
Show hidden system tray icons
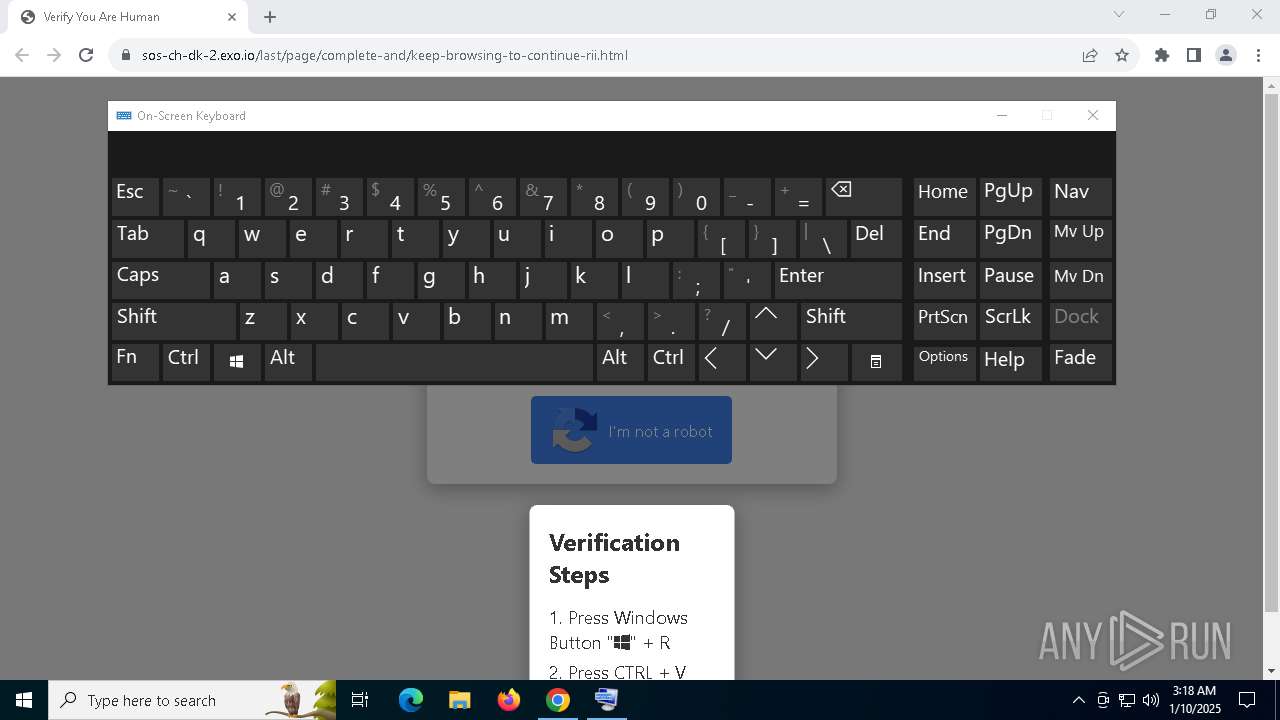point(1078,700)
